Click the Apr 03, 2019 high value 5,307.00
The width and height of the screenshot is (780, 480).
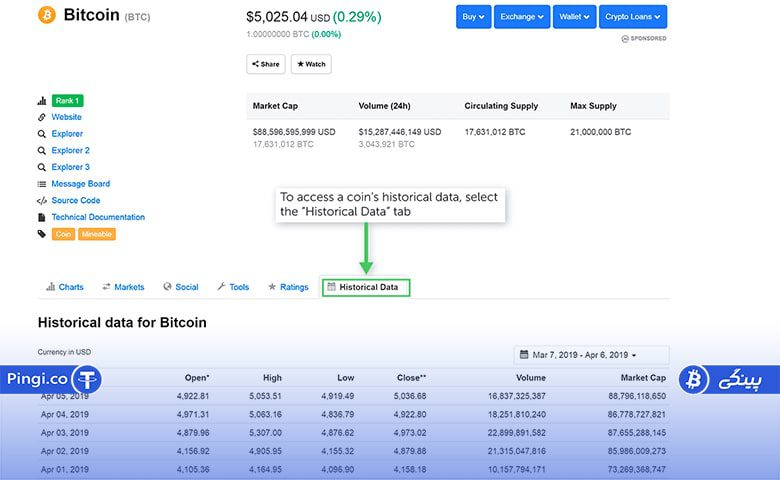[265, 433]
